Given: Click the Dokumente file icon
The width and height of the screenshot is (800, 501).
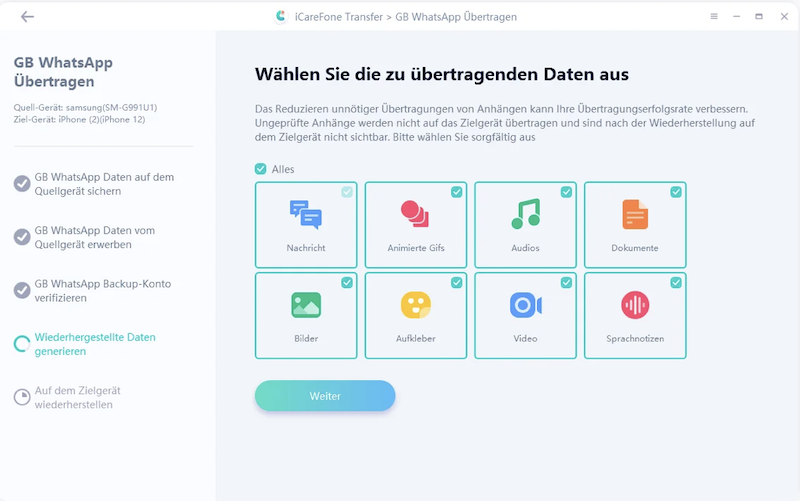Looking at the screenshot, I should [635, 214].
